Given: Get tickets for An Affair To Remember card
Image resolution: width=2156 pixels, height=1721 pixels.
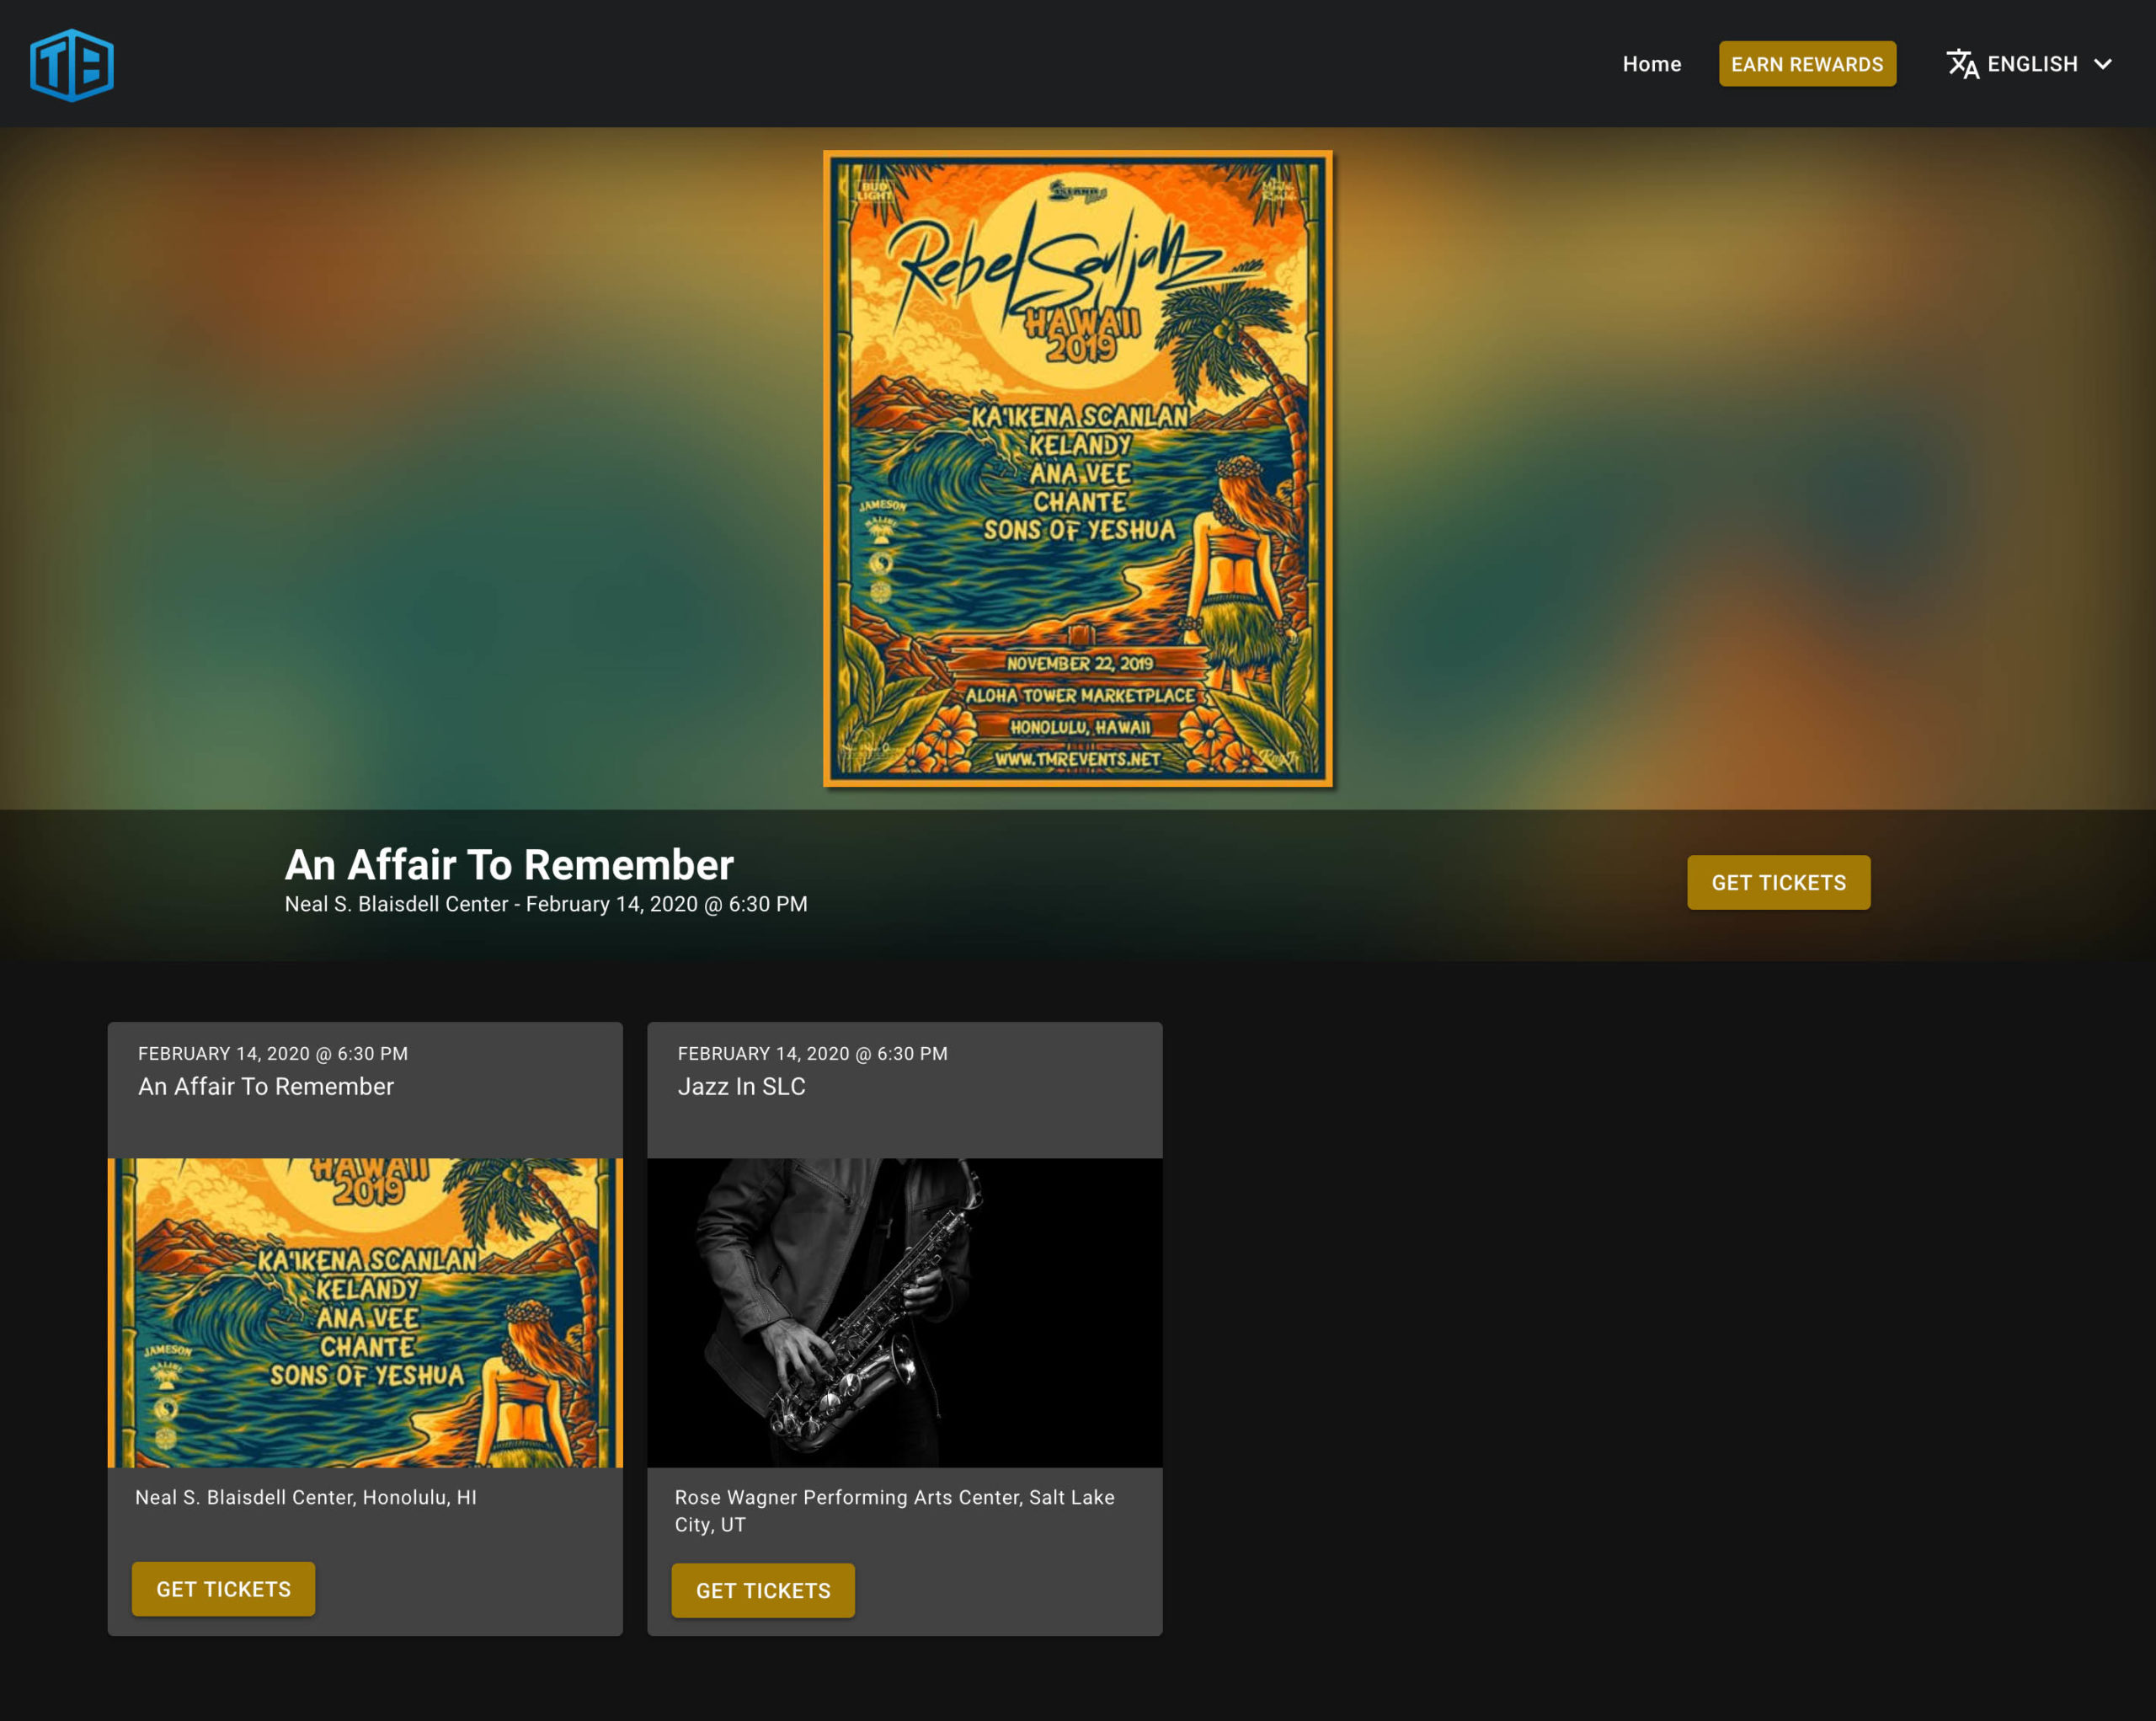Looking at the screenshot, I should click(223, 1589).
